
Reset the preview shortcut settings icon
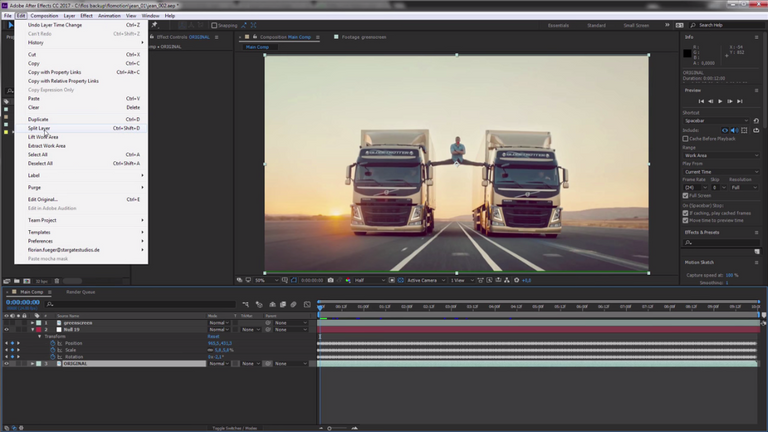tap(756, 120)
